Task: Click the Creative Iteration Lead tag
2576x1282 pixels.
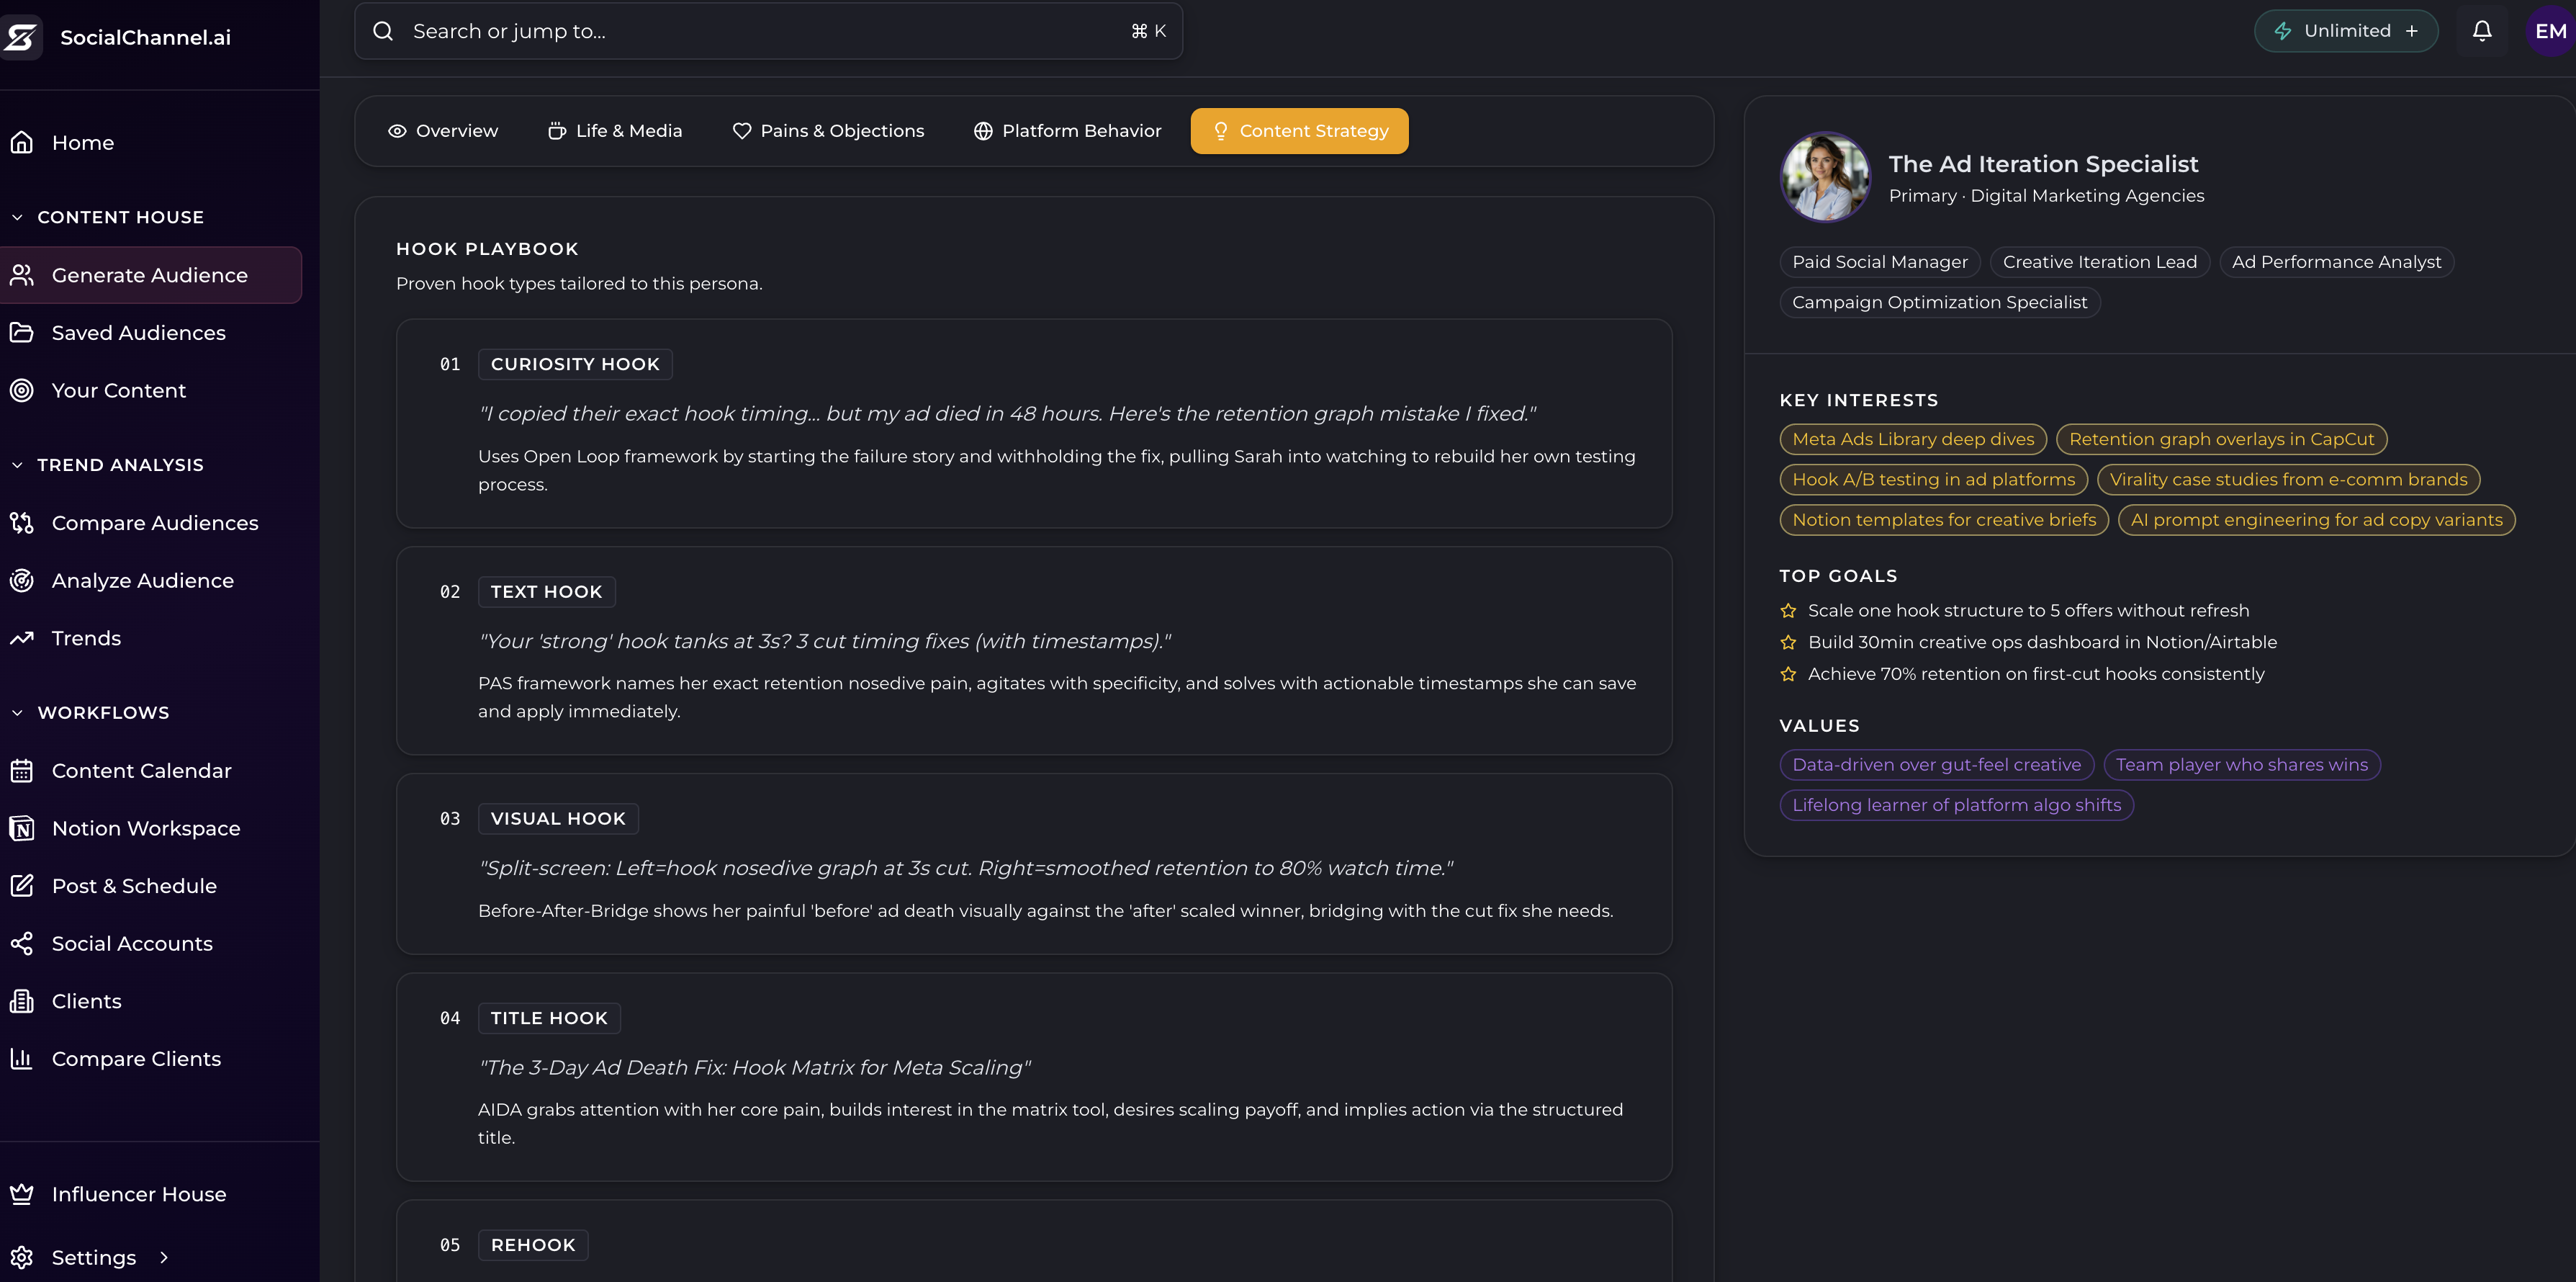Action: pyautogui.click(x=2100, y=262)
